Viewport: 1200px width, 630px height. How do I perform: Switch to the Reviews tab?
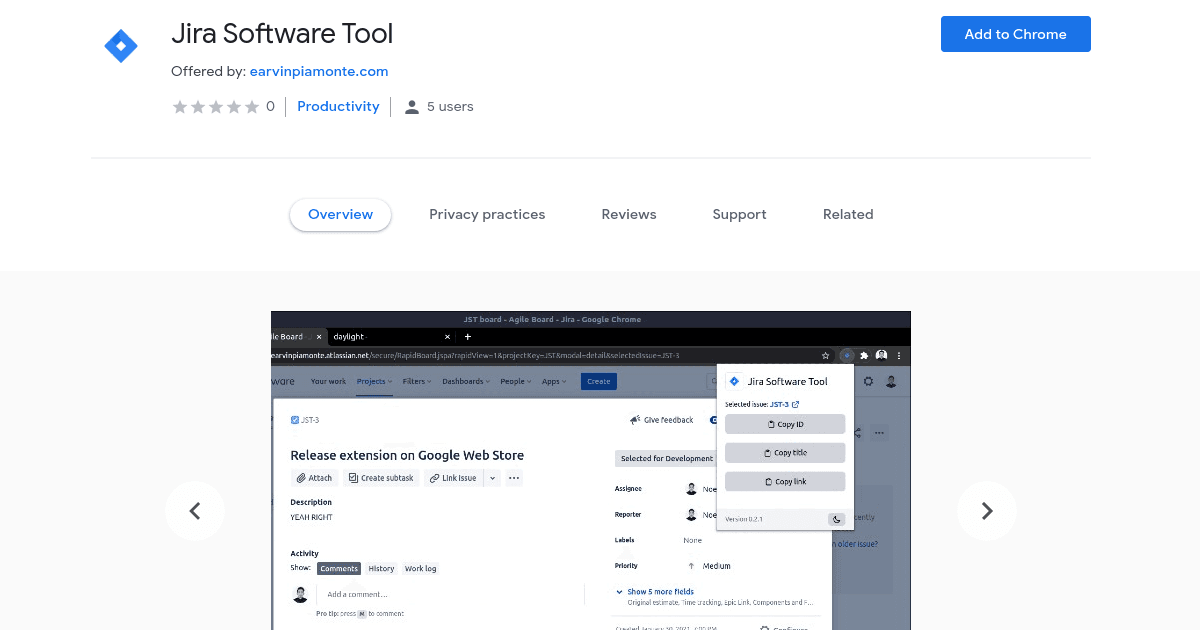point(628,214)
